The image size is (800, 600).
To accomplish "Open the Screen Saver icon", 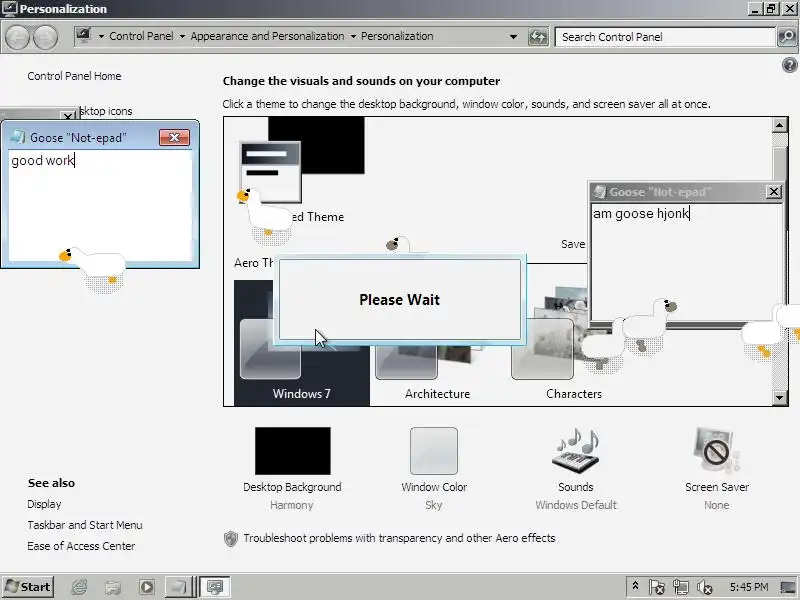I will click(x=716, y=451).
